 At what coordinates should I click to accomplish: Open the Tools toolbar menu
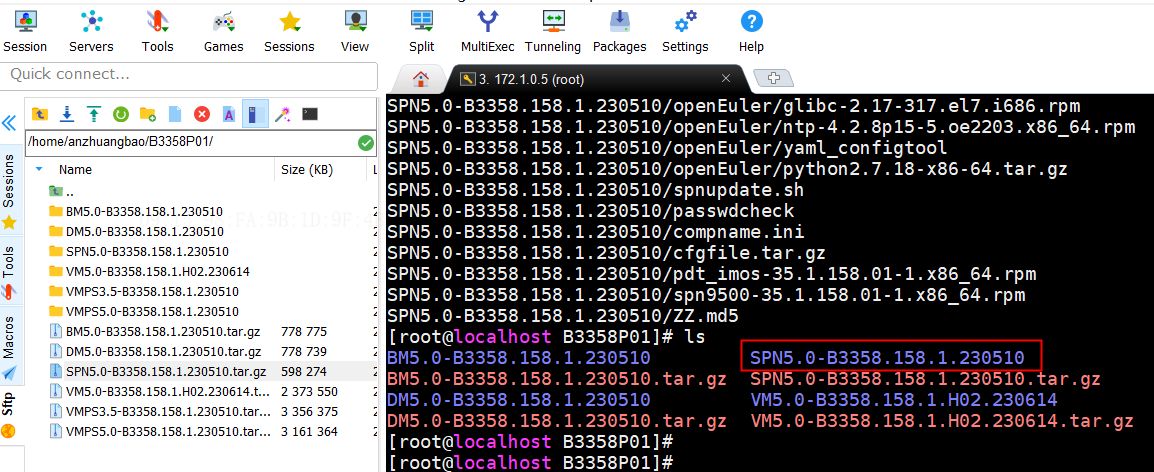(x=157, y=32)
